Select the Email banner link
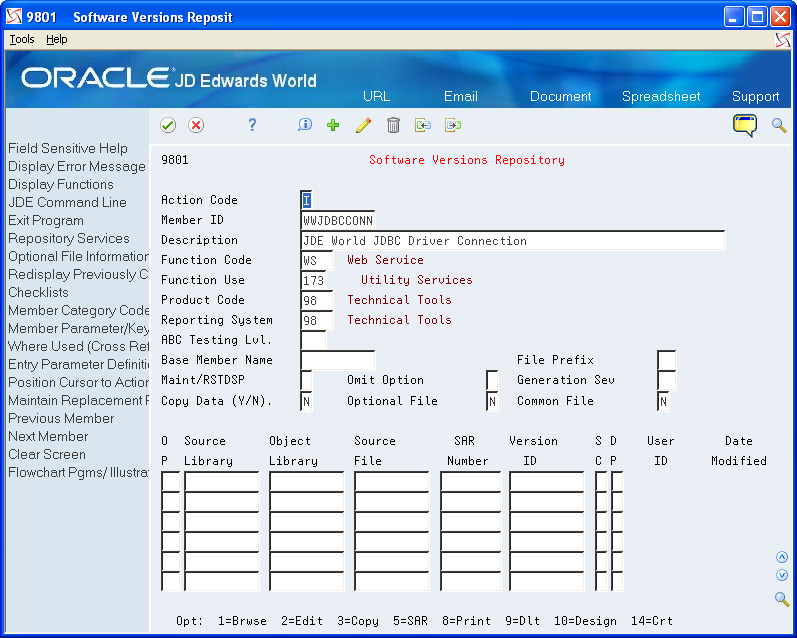The height and width of the screenshot is (638, 797). pos(461,96)
